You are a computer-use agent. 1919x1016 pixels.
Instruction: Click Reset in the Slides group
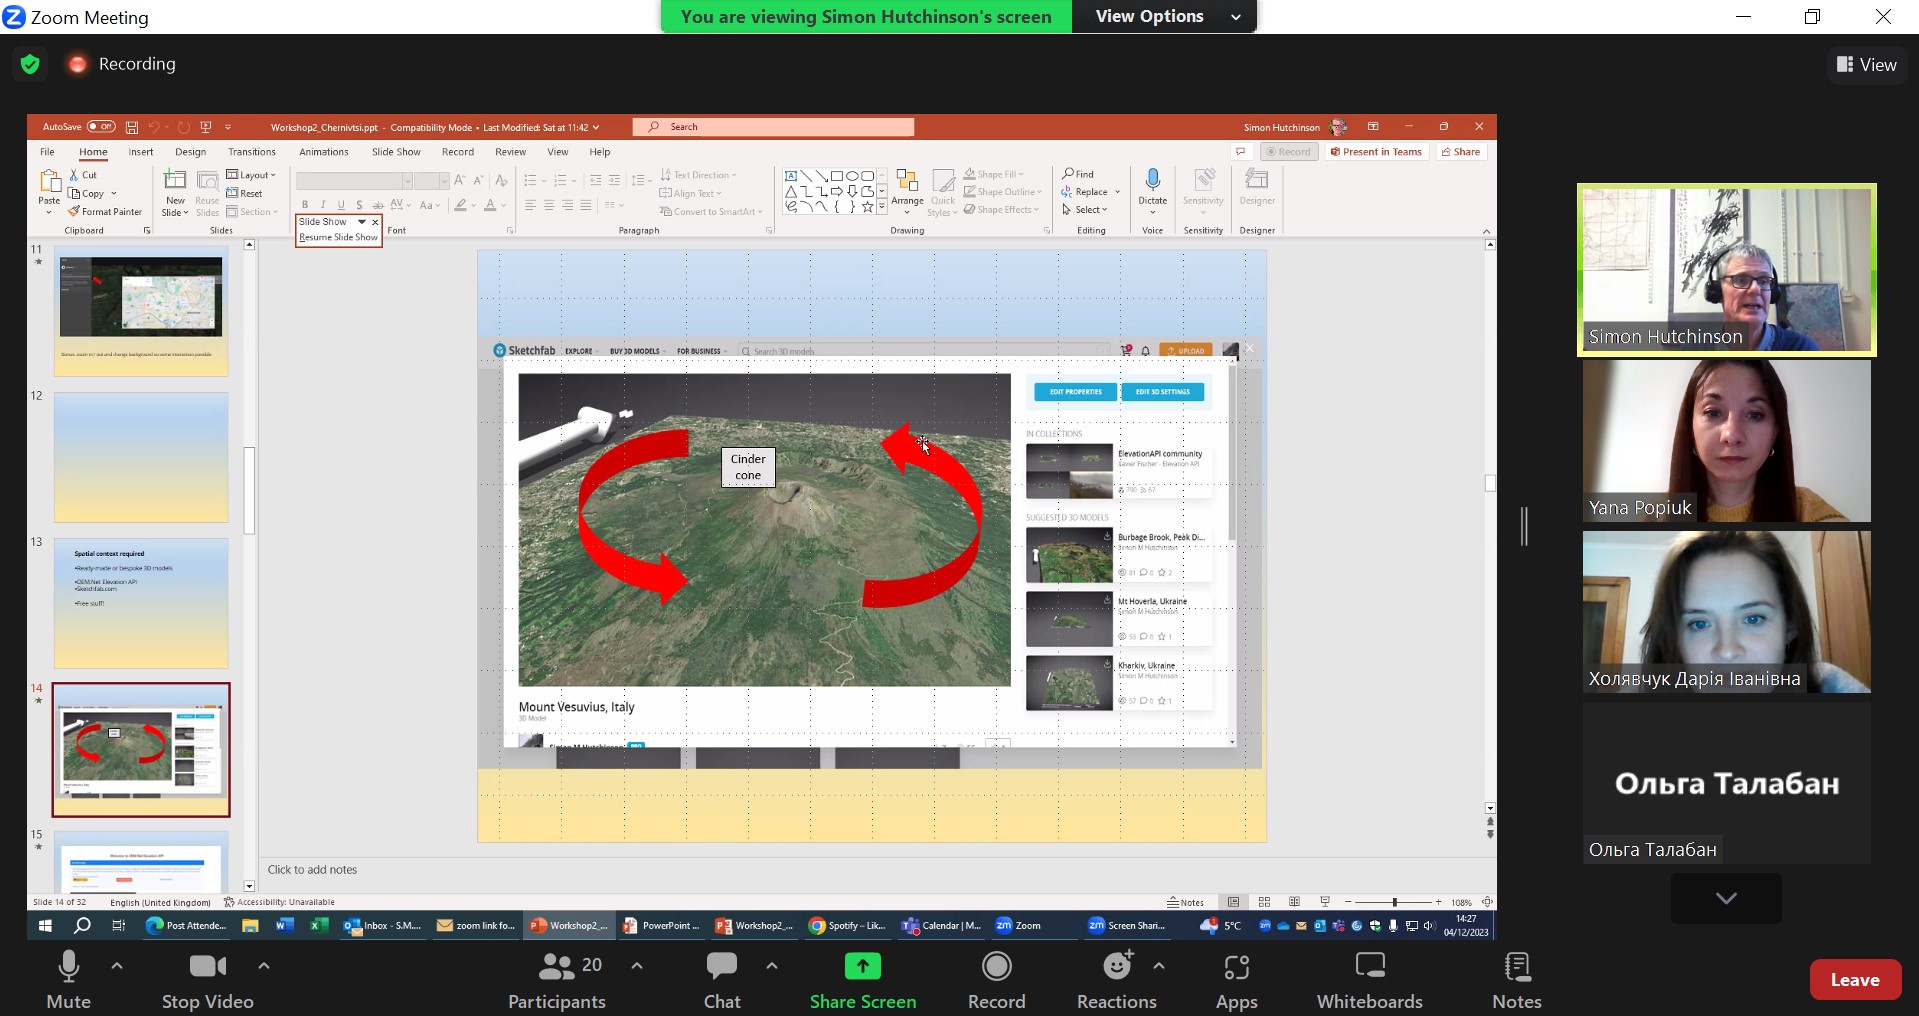(245, 194)
